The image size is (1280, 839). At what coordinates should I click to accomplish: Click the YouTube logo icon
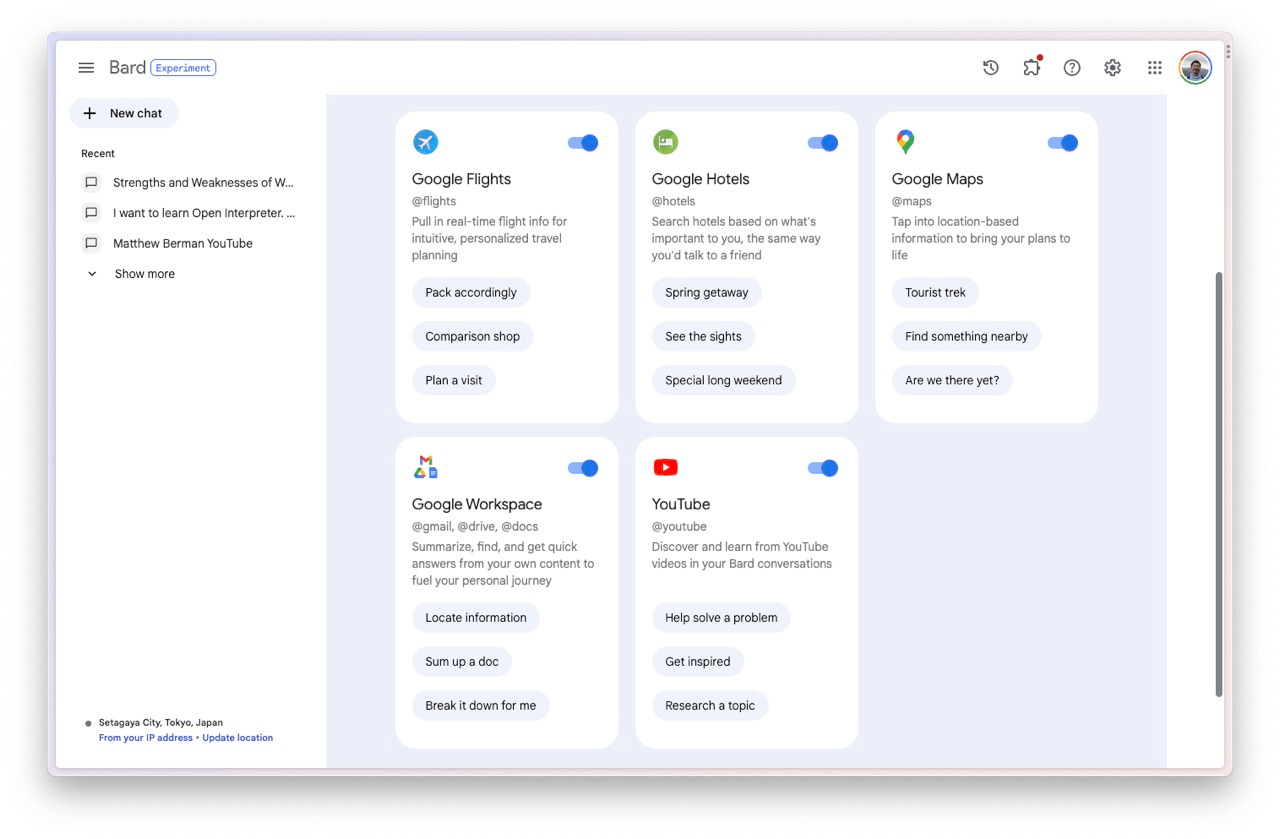click(665, 467)
